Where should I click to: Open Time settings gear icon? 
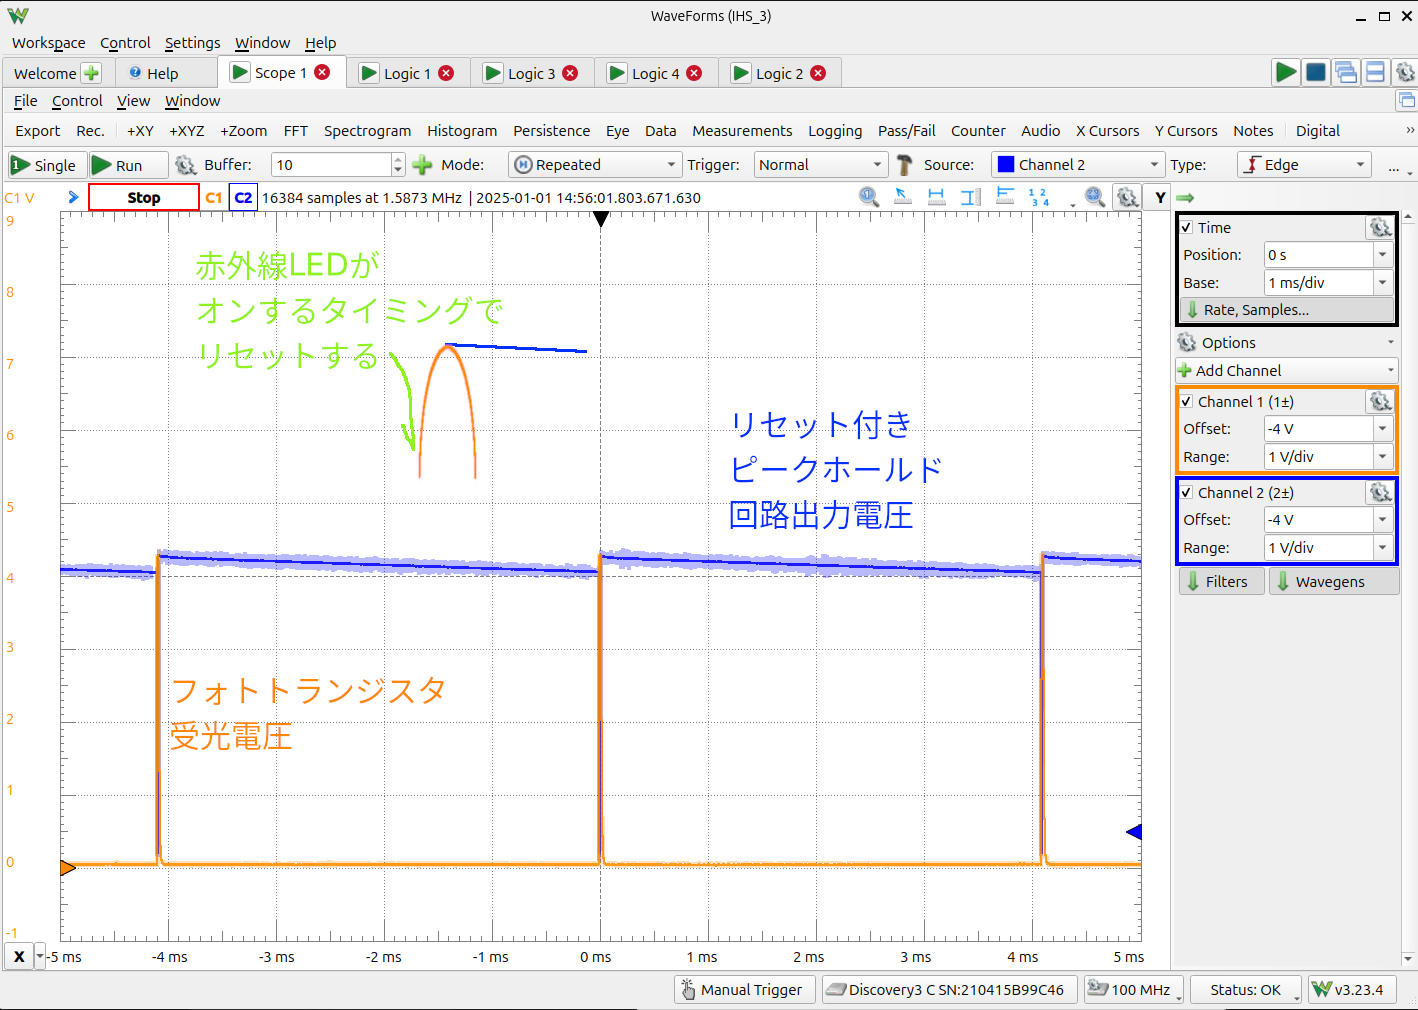1380,228
